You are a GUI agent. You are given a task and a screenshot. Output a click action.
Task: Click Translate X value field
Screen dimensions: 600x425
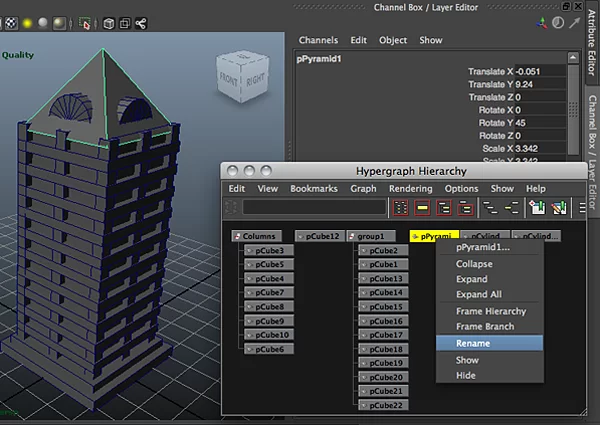(540, 71)
